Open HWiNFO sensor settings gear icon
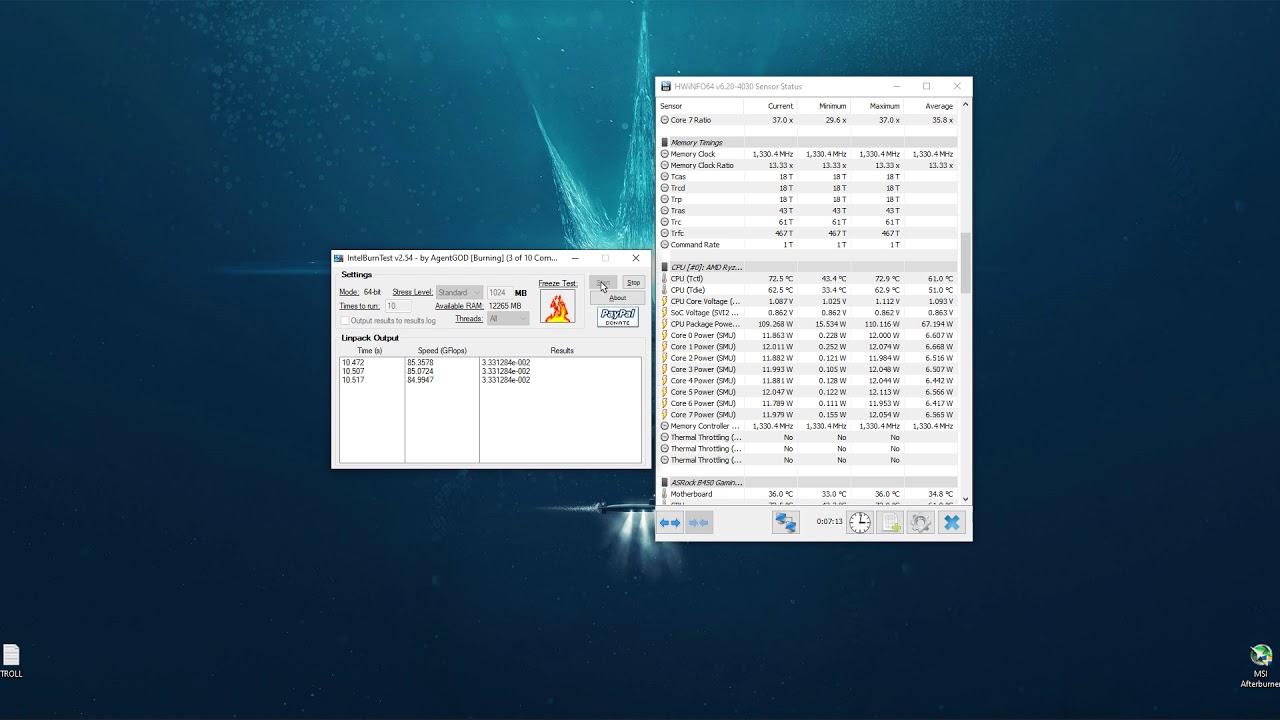1280x720 pixels. point(920,522)
